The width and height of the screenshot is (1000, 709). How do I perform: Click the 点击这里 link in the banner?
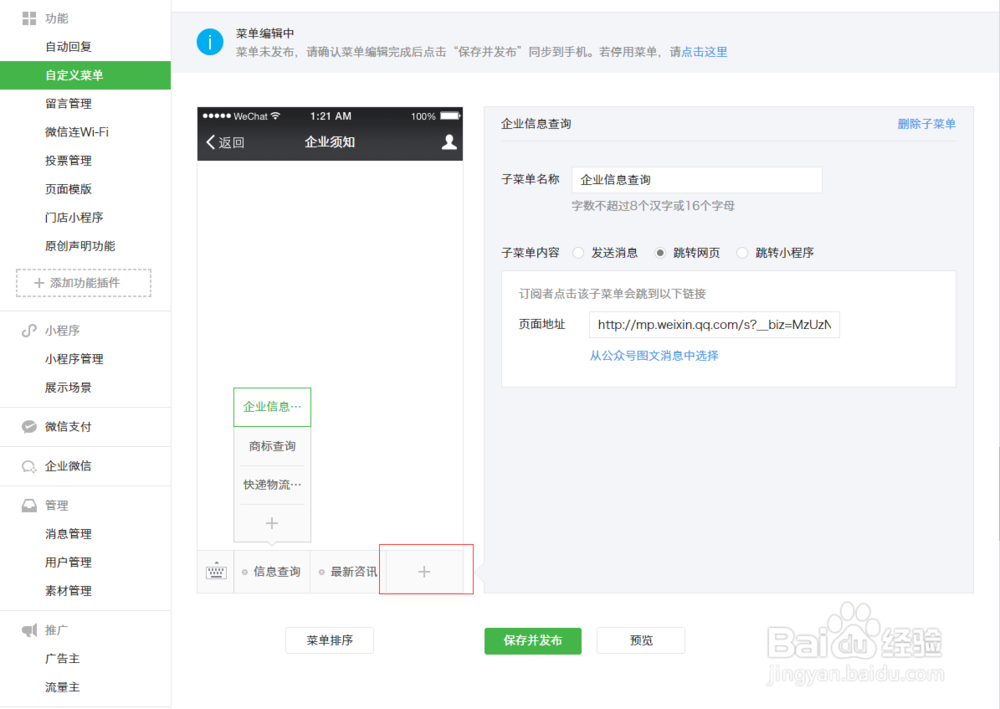tap(704, 52)
